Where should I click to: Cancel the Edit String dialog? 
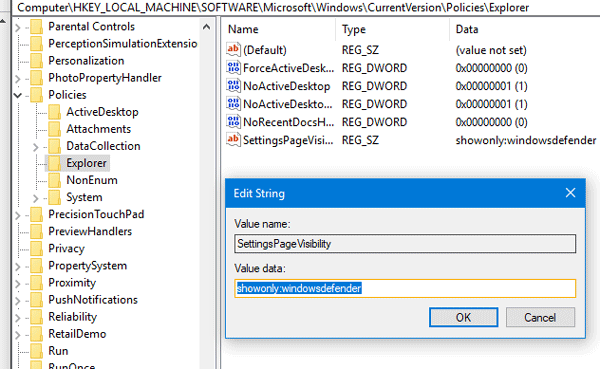[540, 317]
